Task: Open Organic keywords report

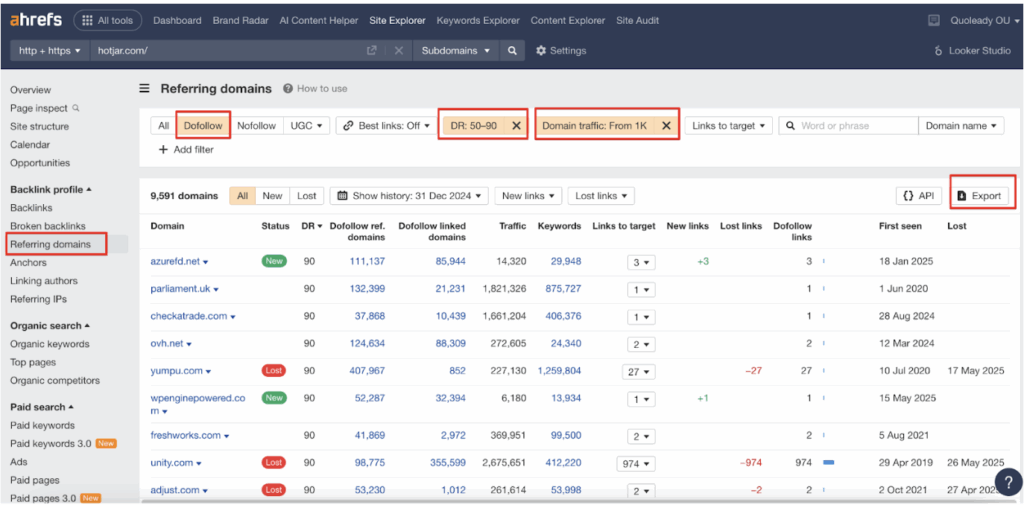Action: pyautogui.click(x=50, y=344)
